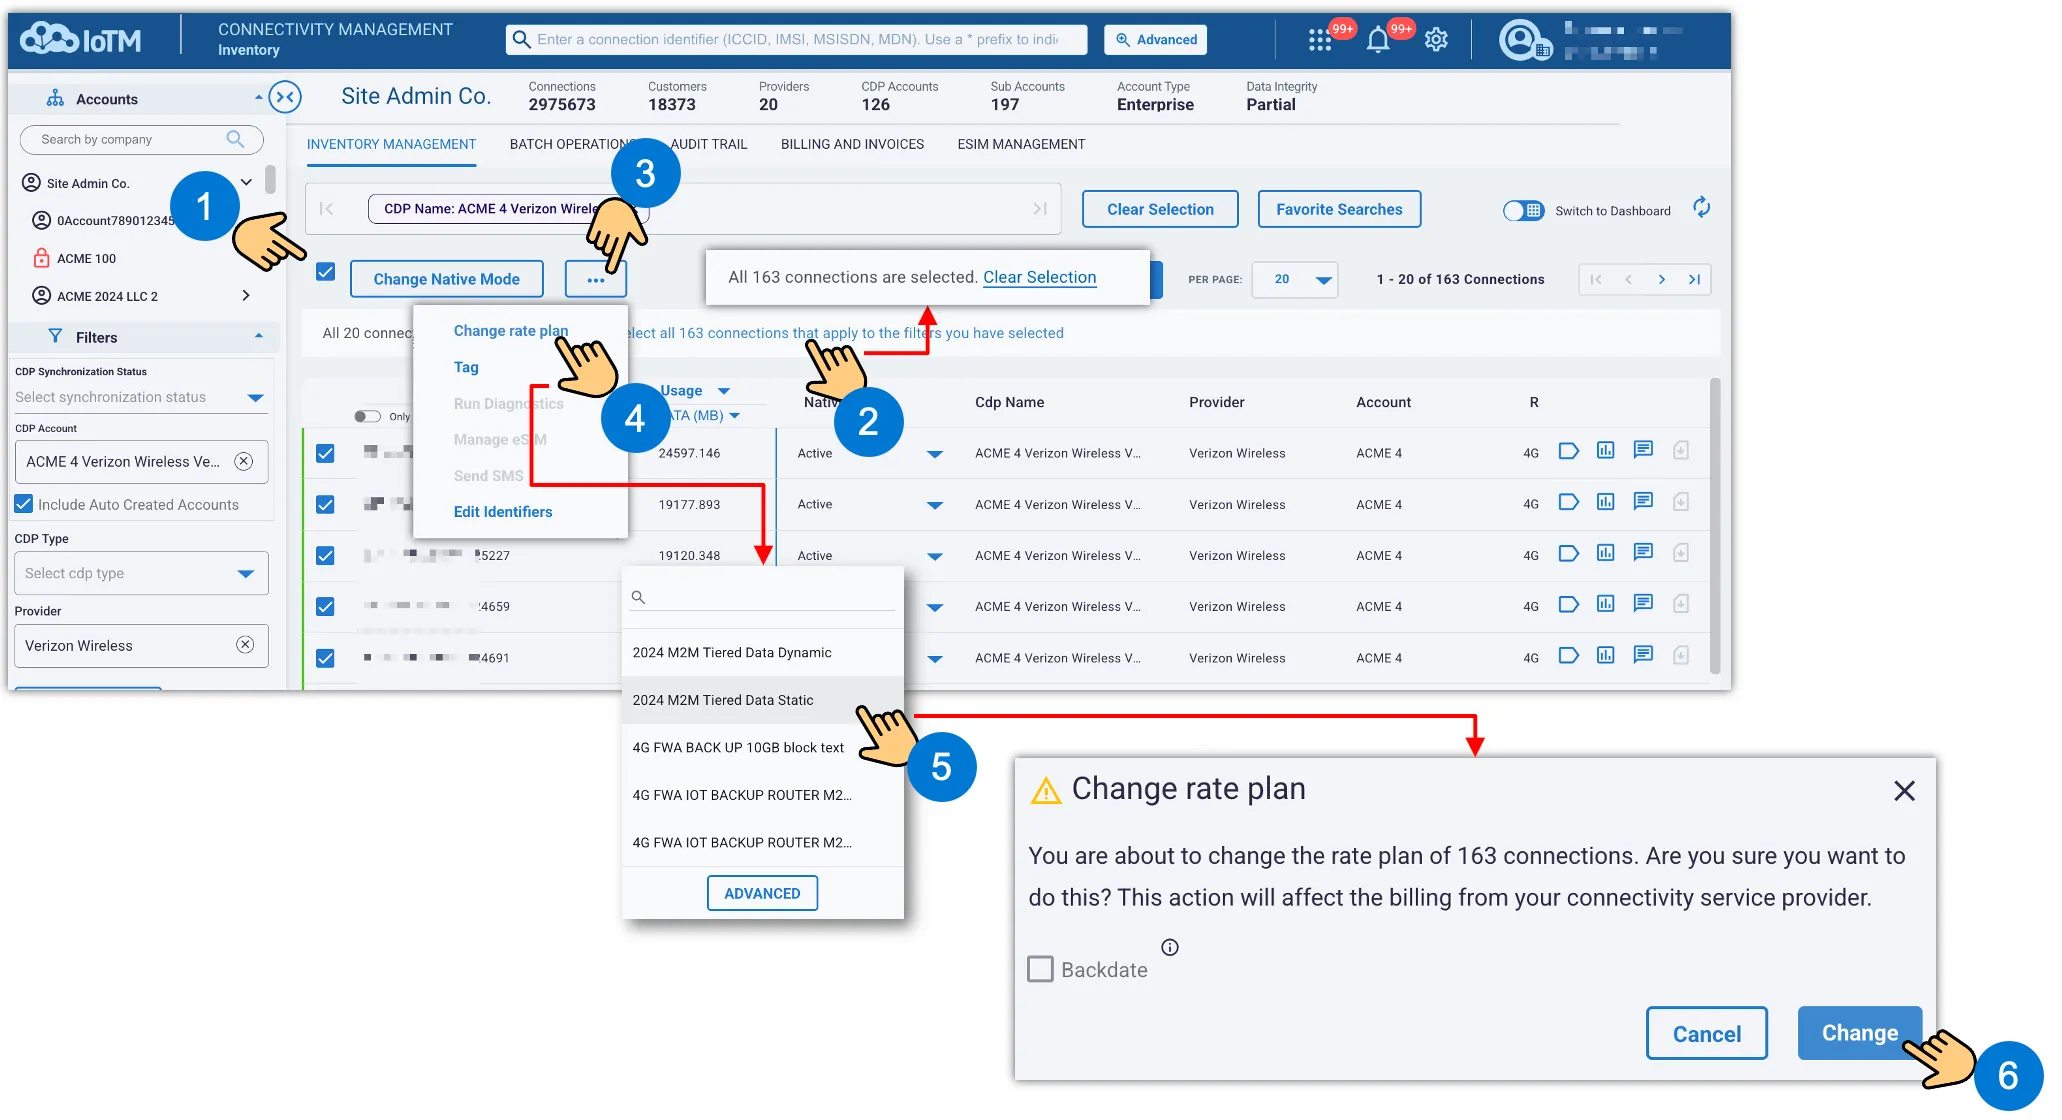Collapse the sidebar with the arrows icon
The width and height of the screenshot is (2062, 1120).
tap(285, 97)
